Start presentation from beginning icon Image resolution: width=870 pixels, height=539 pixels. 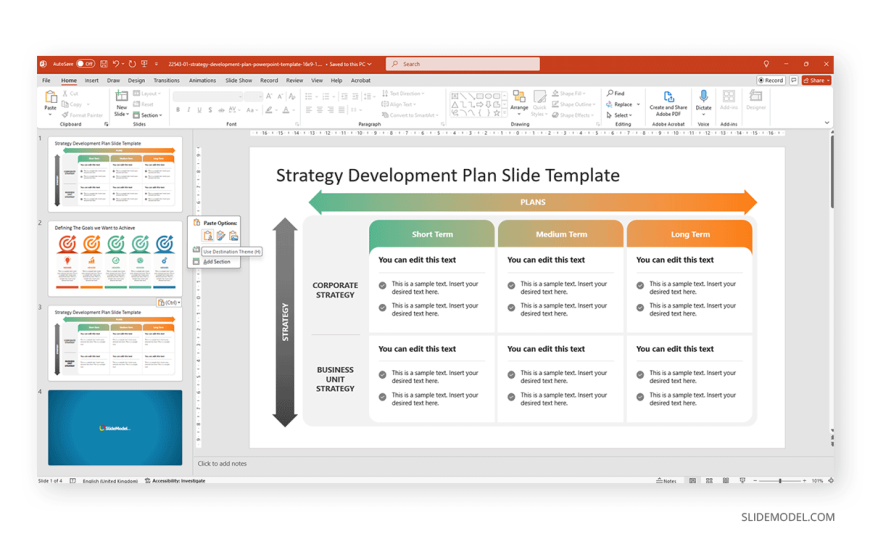coord(144,64)
